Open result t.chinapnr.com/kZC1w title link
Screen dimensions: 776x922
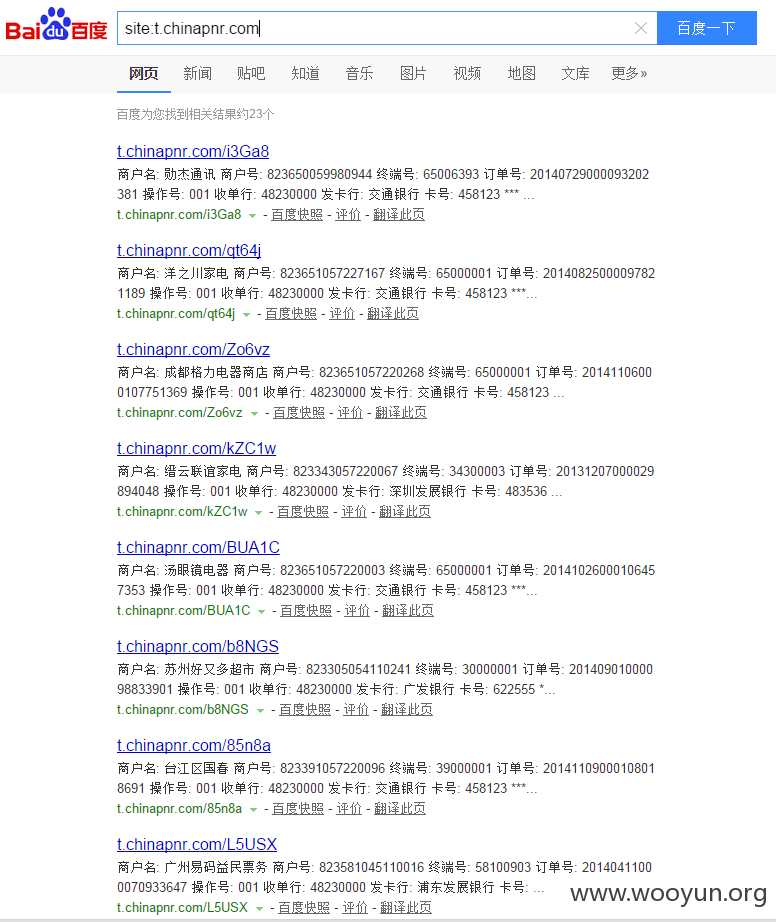pos(196,448)
